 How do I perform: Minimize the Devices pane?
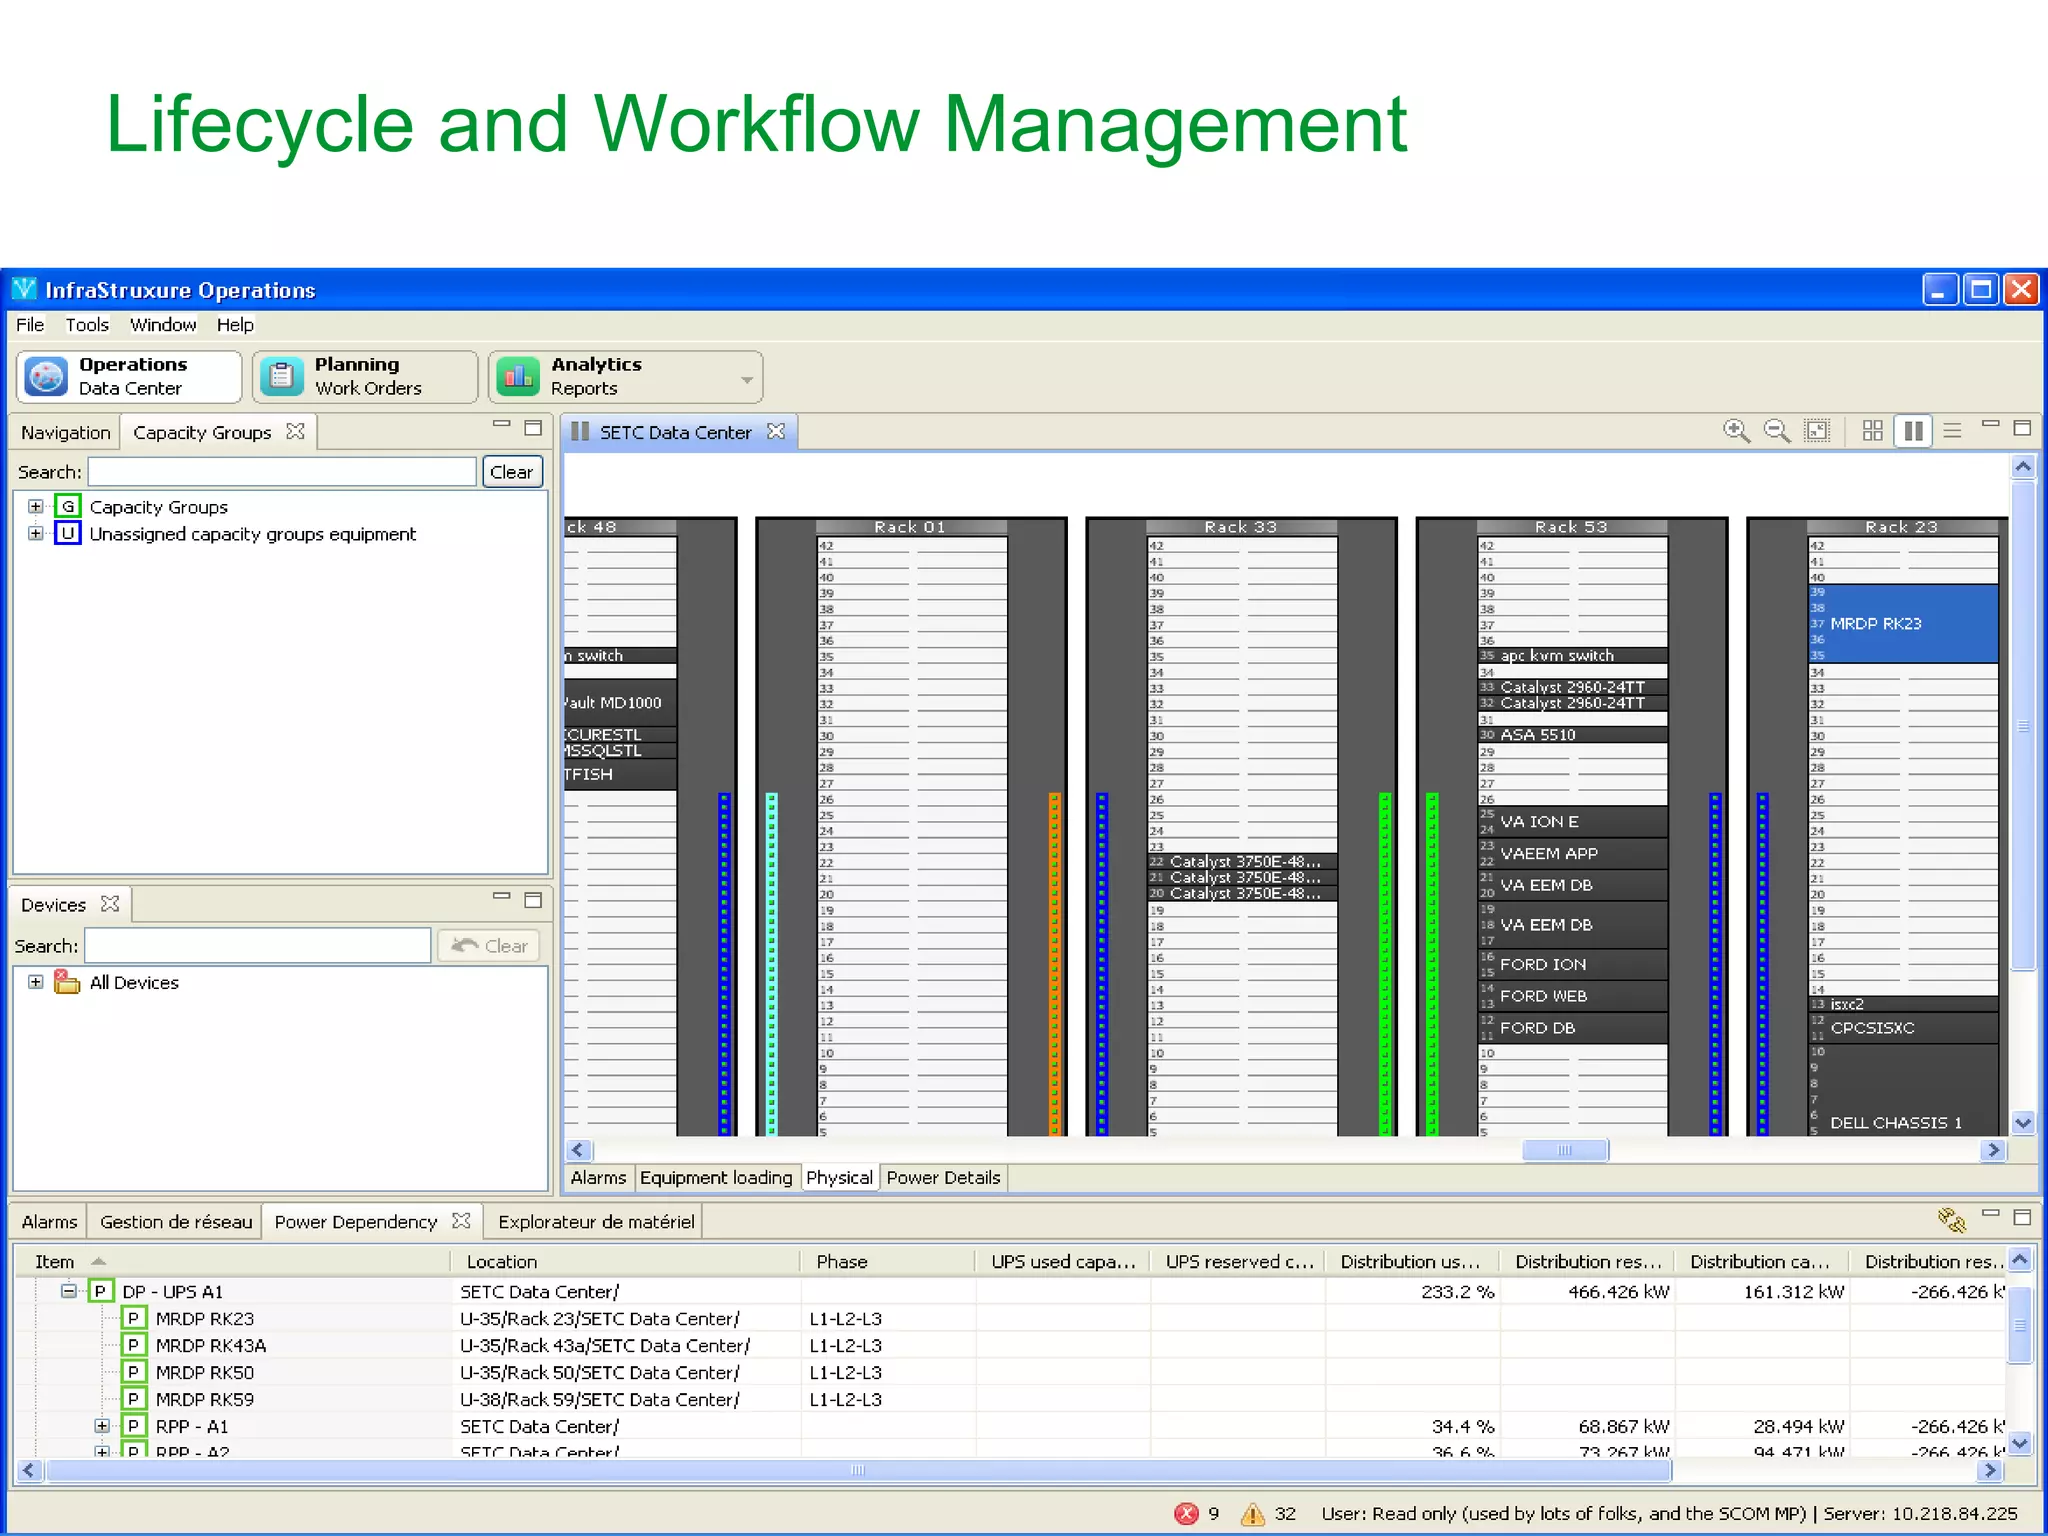pyautogui.click(x=502, y=896)
